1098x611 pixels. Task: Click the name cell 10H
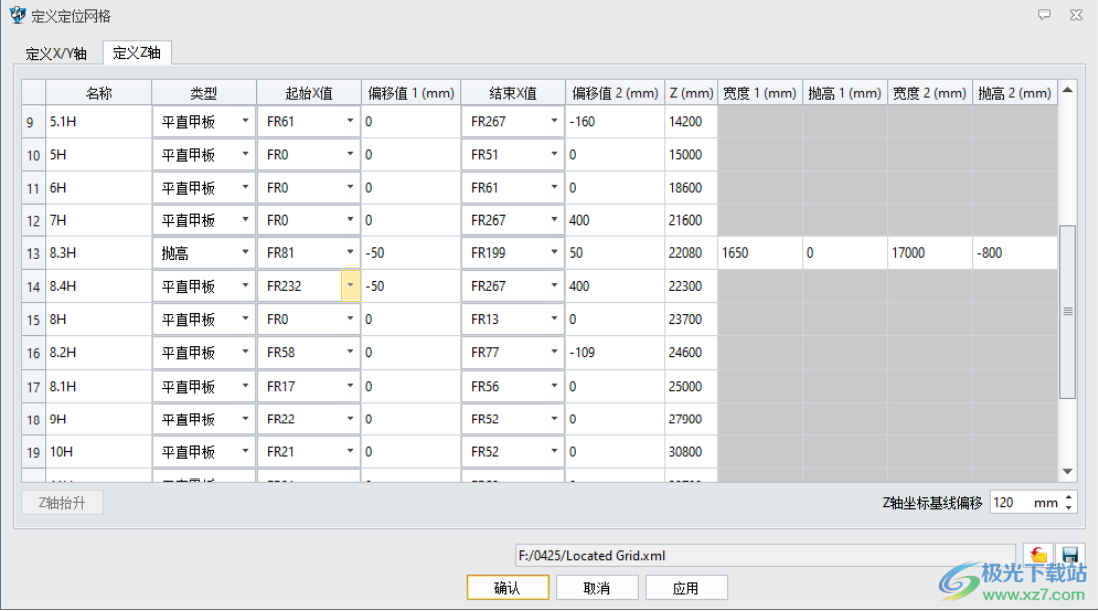point(99,451)
